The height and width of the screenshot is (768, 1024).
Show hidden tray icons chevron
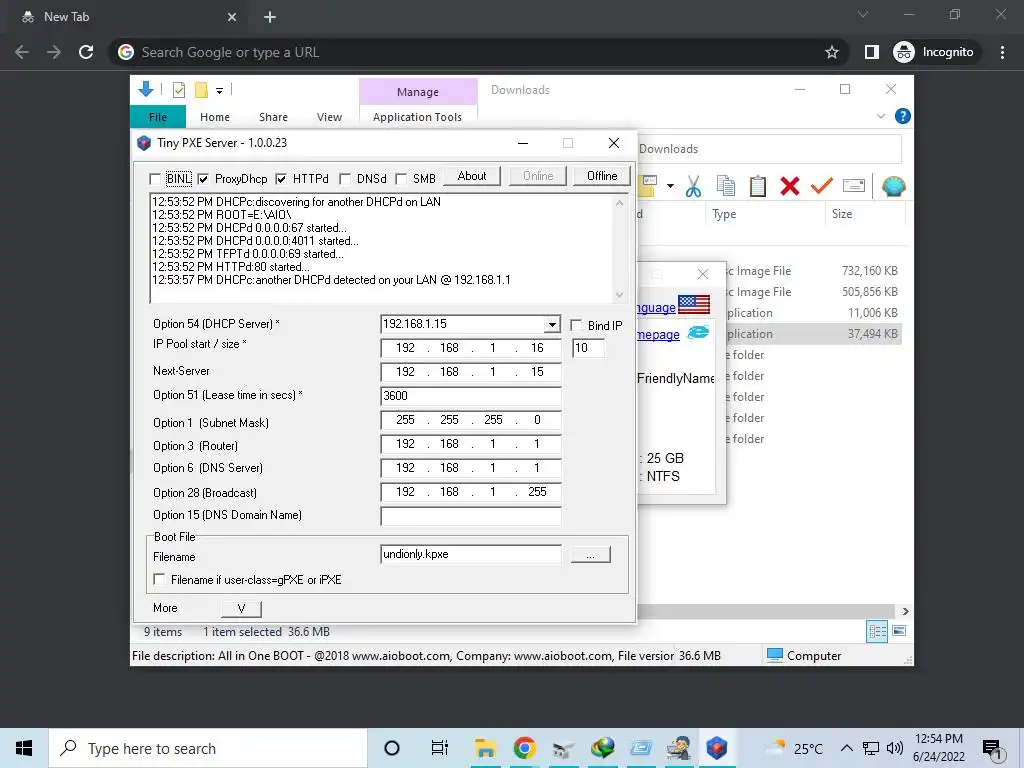[846, 748]
